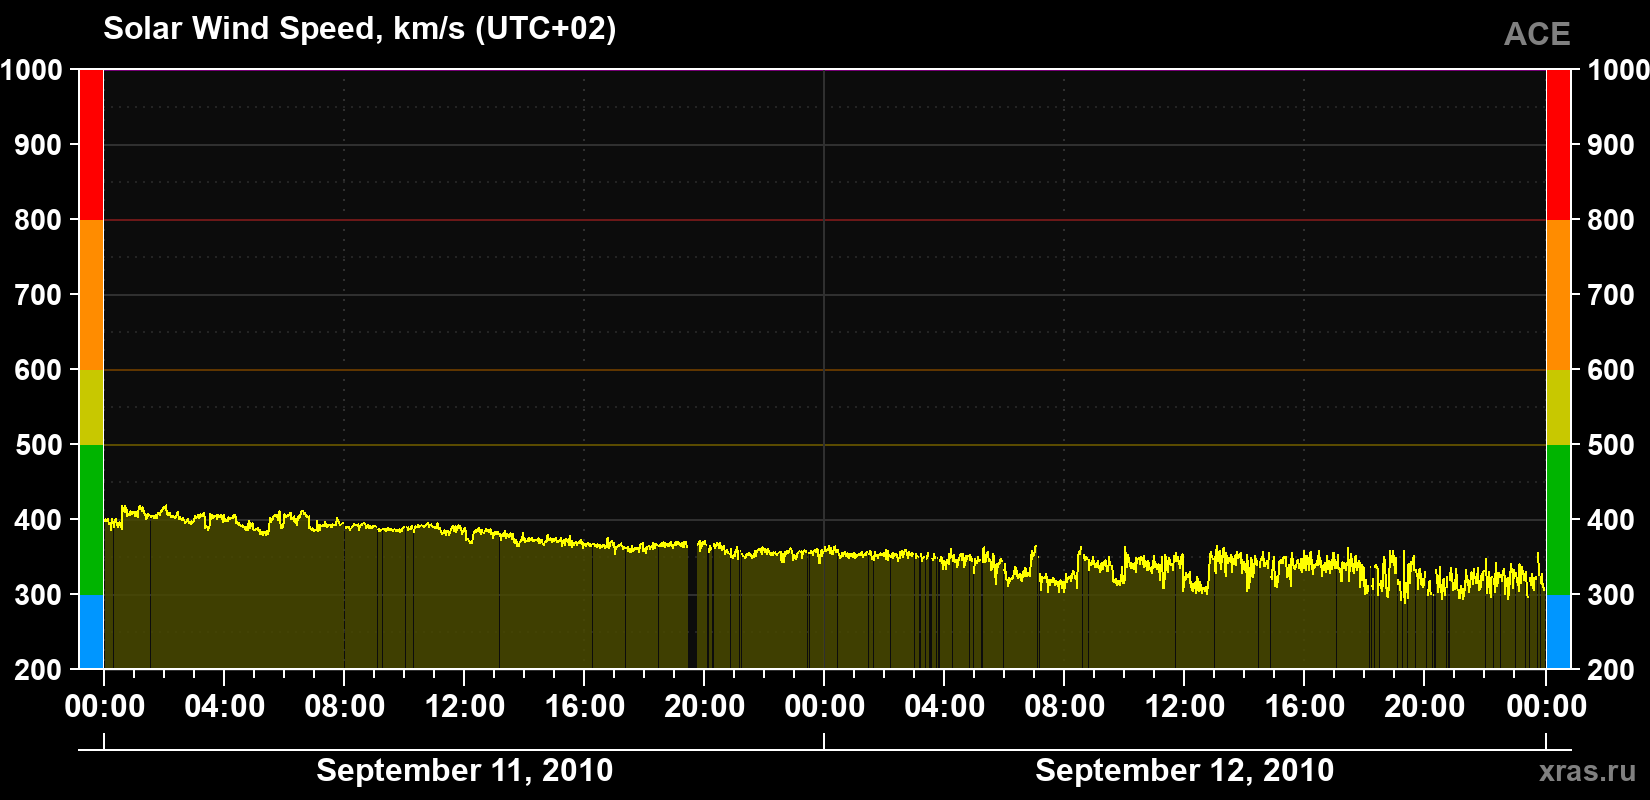Click the green color band on left scale

[91, 520]
